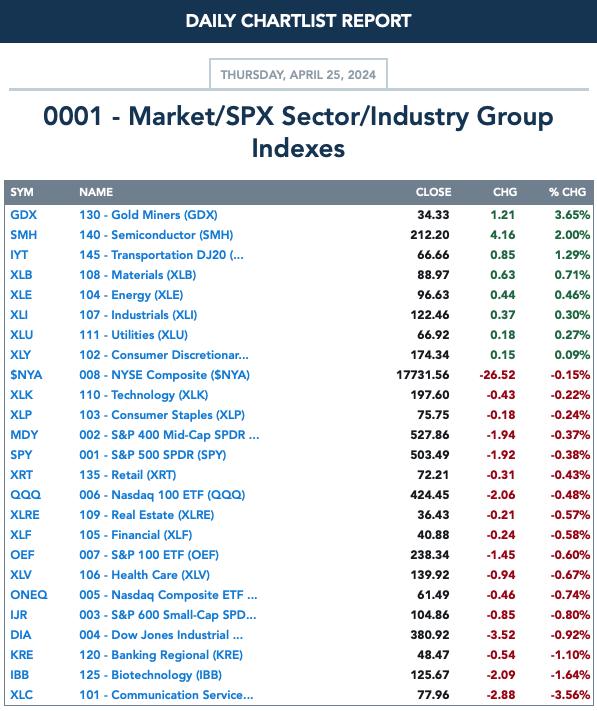Click the SPY ticker symbol
Viewport: 597px width, 711px height.
coord(21,455)
